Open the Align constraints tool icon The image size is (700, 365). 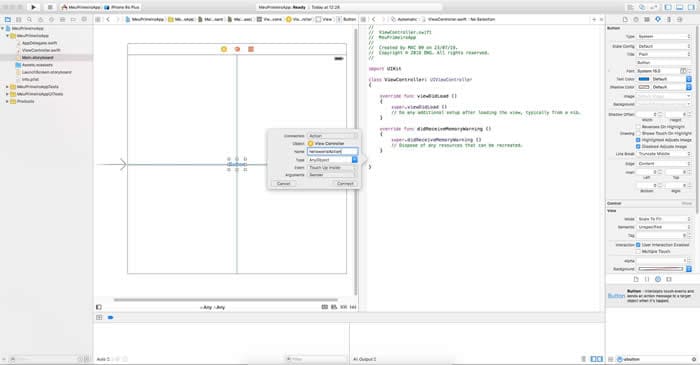334,307
